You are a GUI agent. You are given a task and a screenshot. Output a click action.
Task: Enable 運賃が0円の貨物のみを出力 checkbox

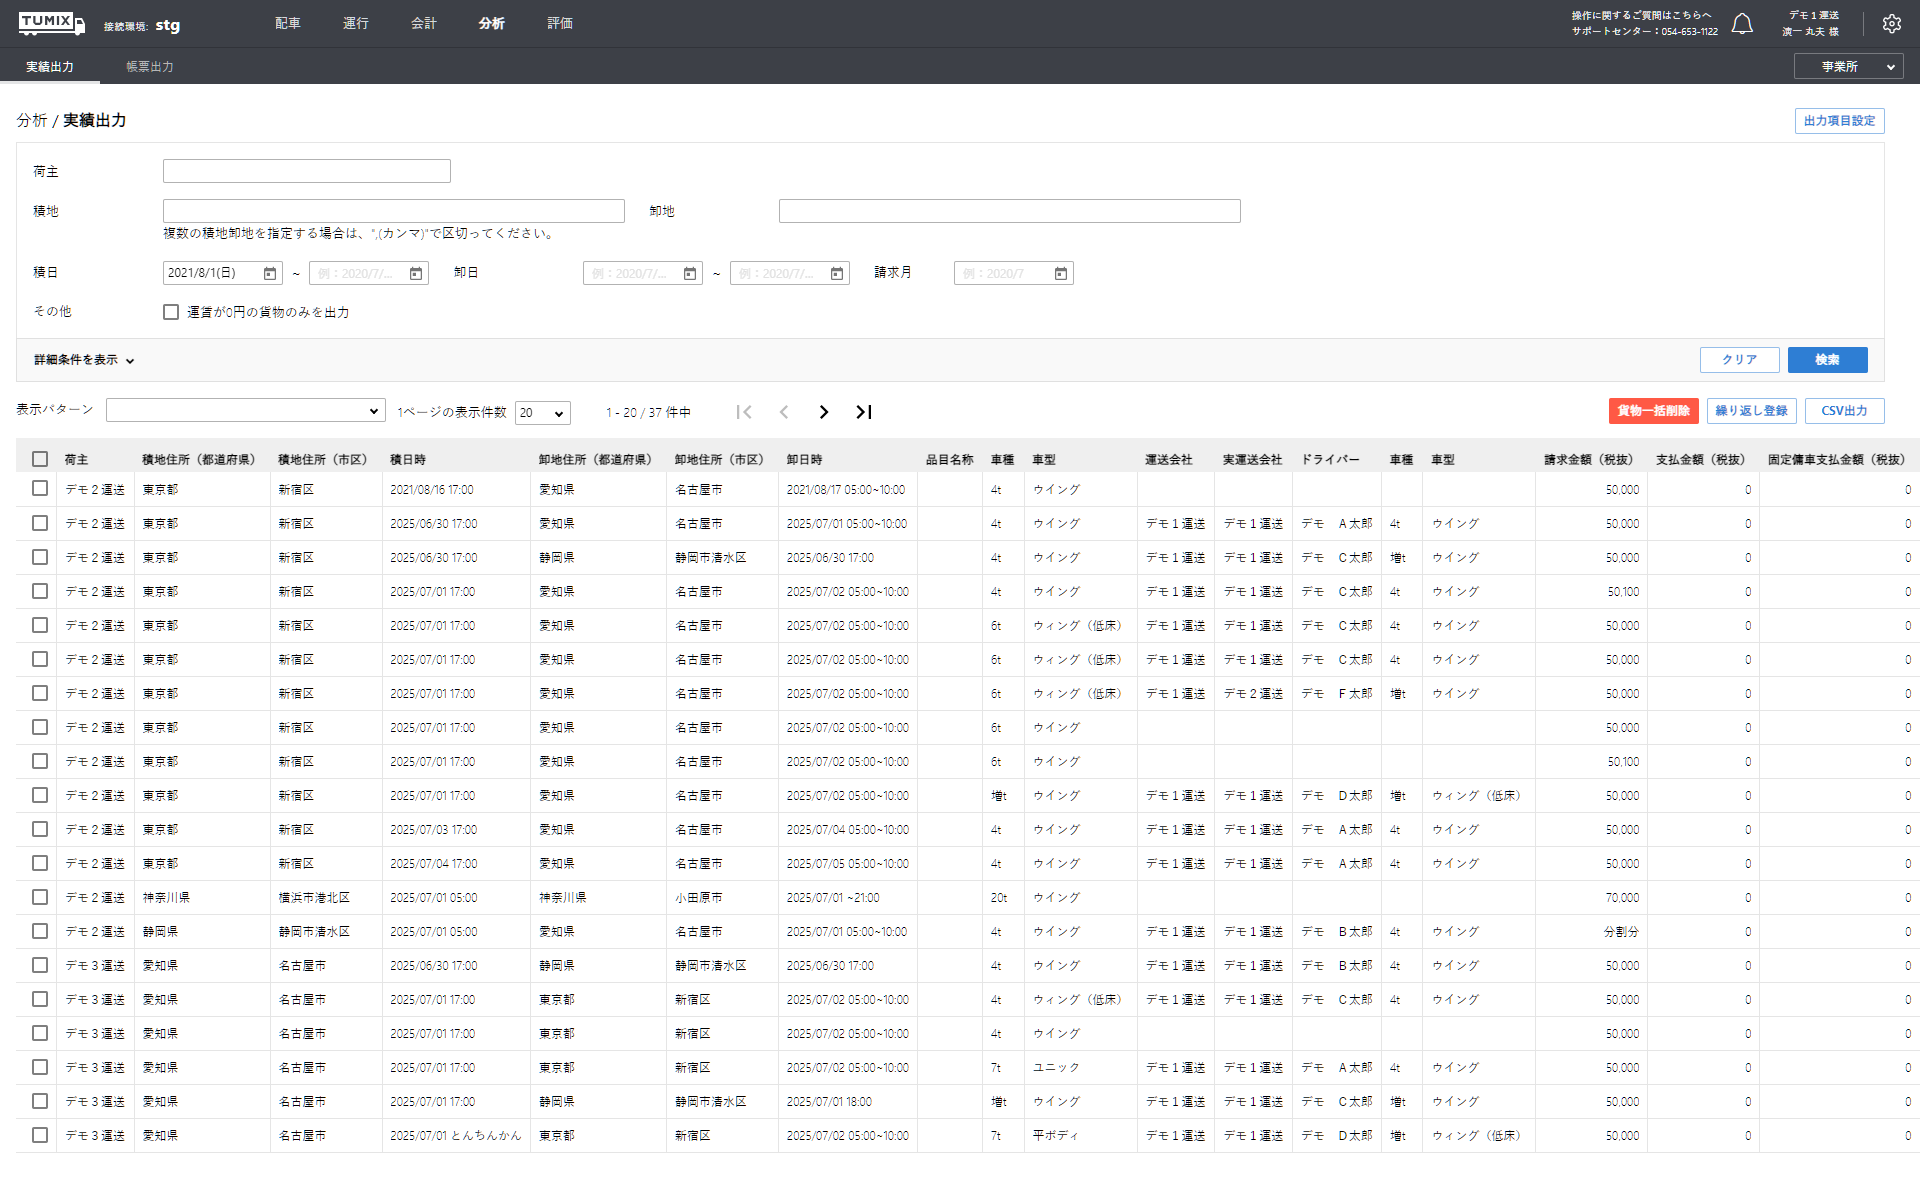pyautogui.click(x=171, y=312)
